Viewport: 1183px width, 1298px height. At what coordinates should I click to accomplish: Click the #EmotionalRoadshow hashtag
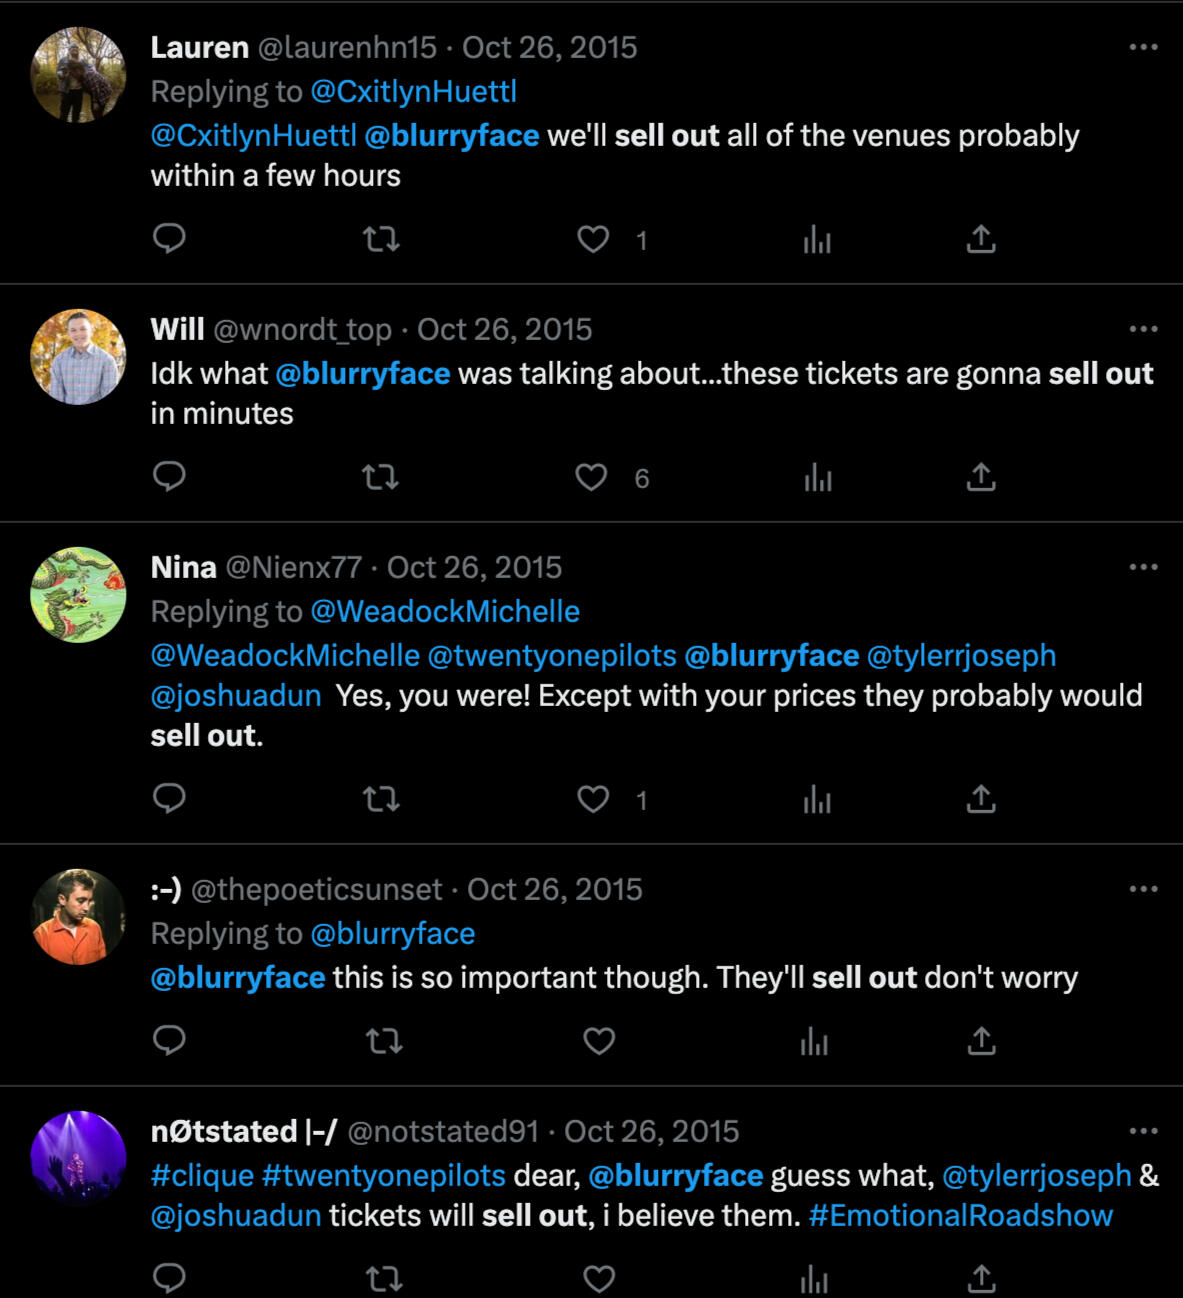coord(960,1215)
